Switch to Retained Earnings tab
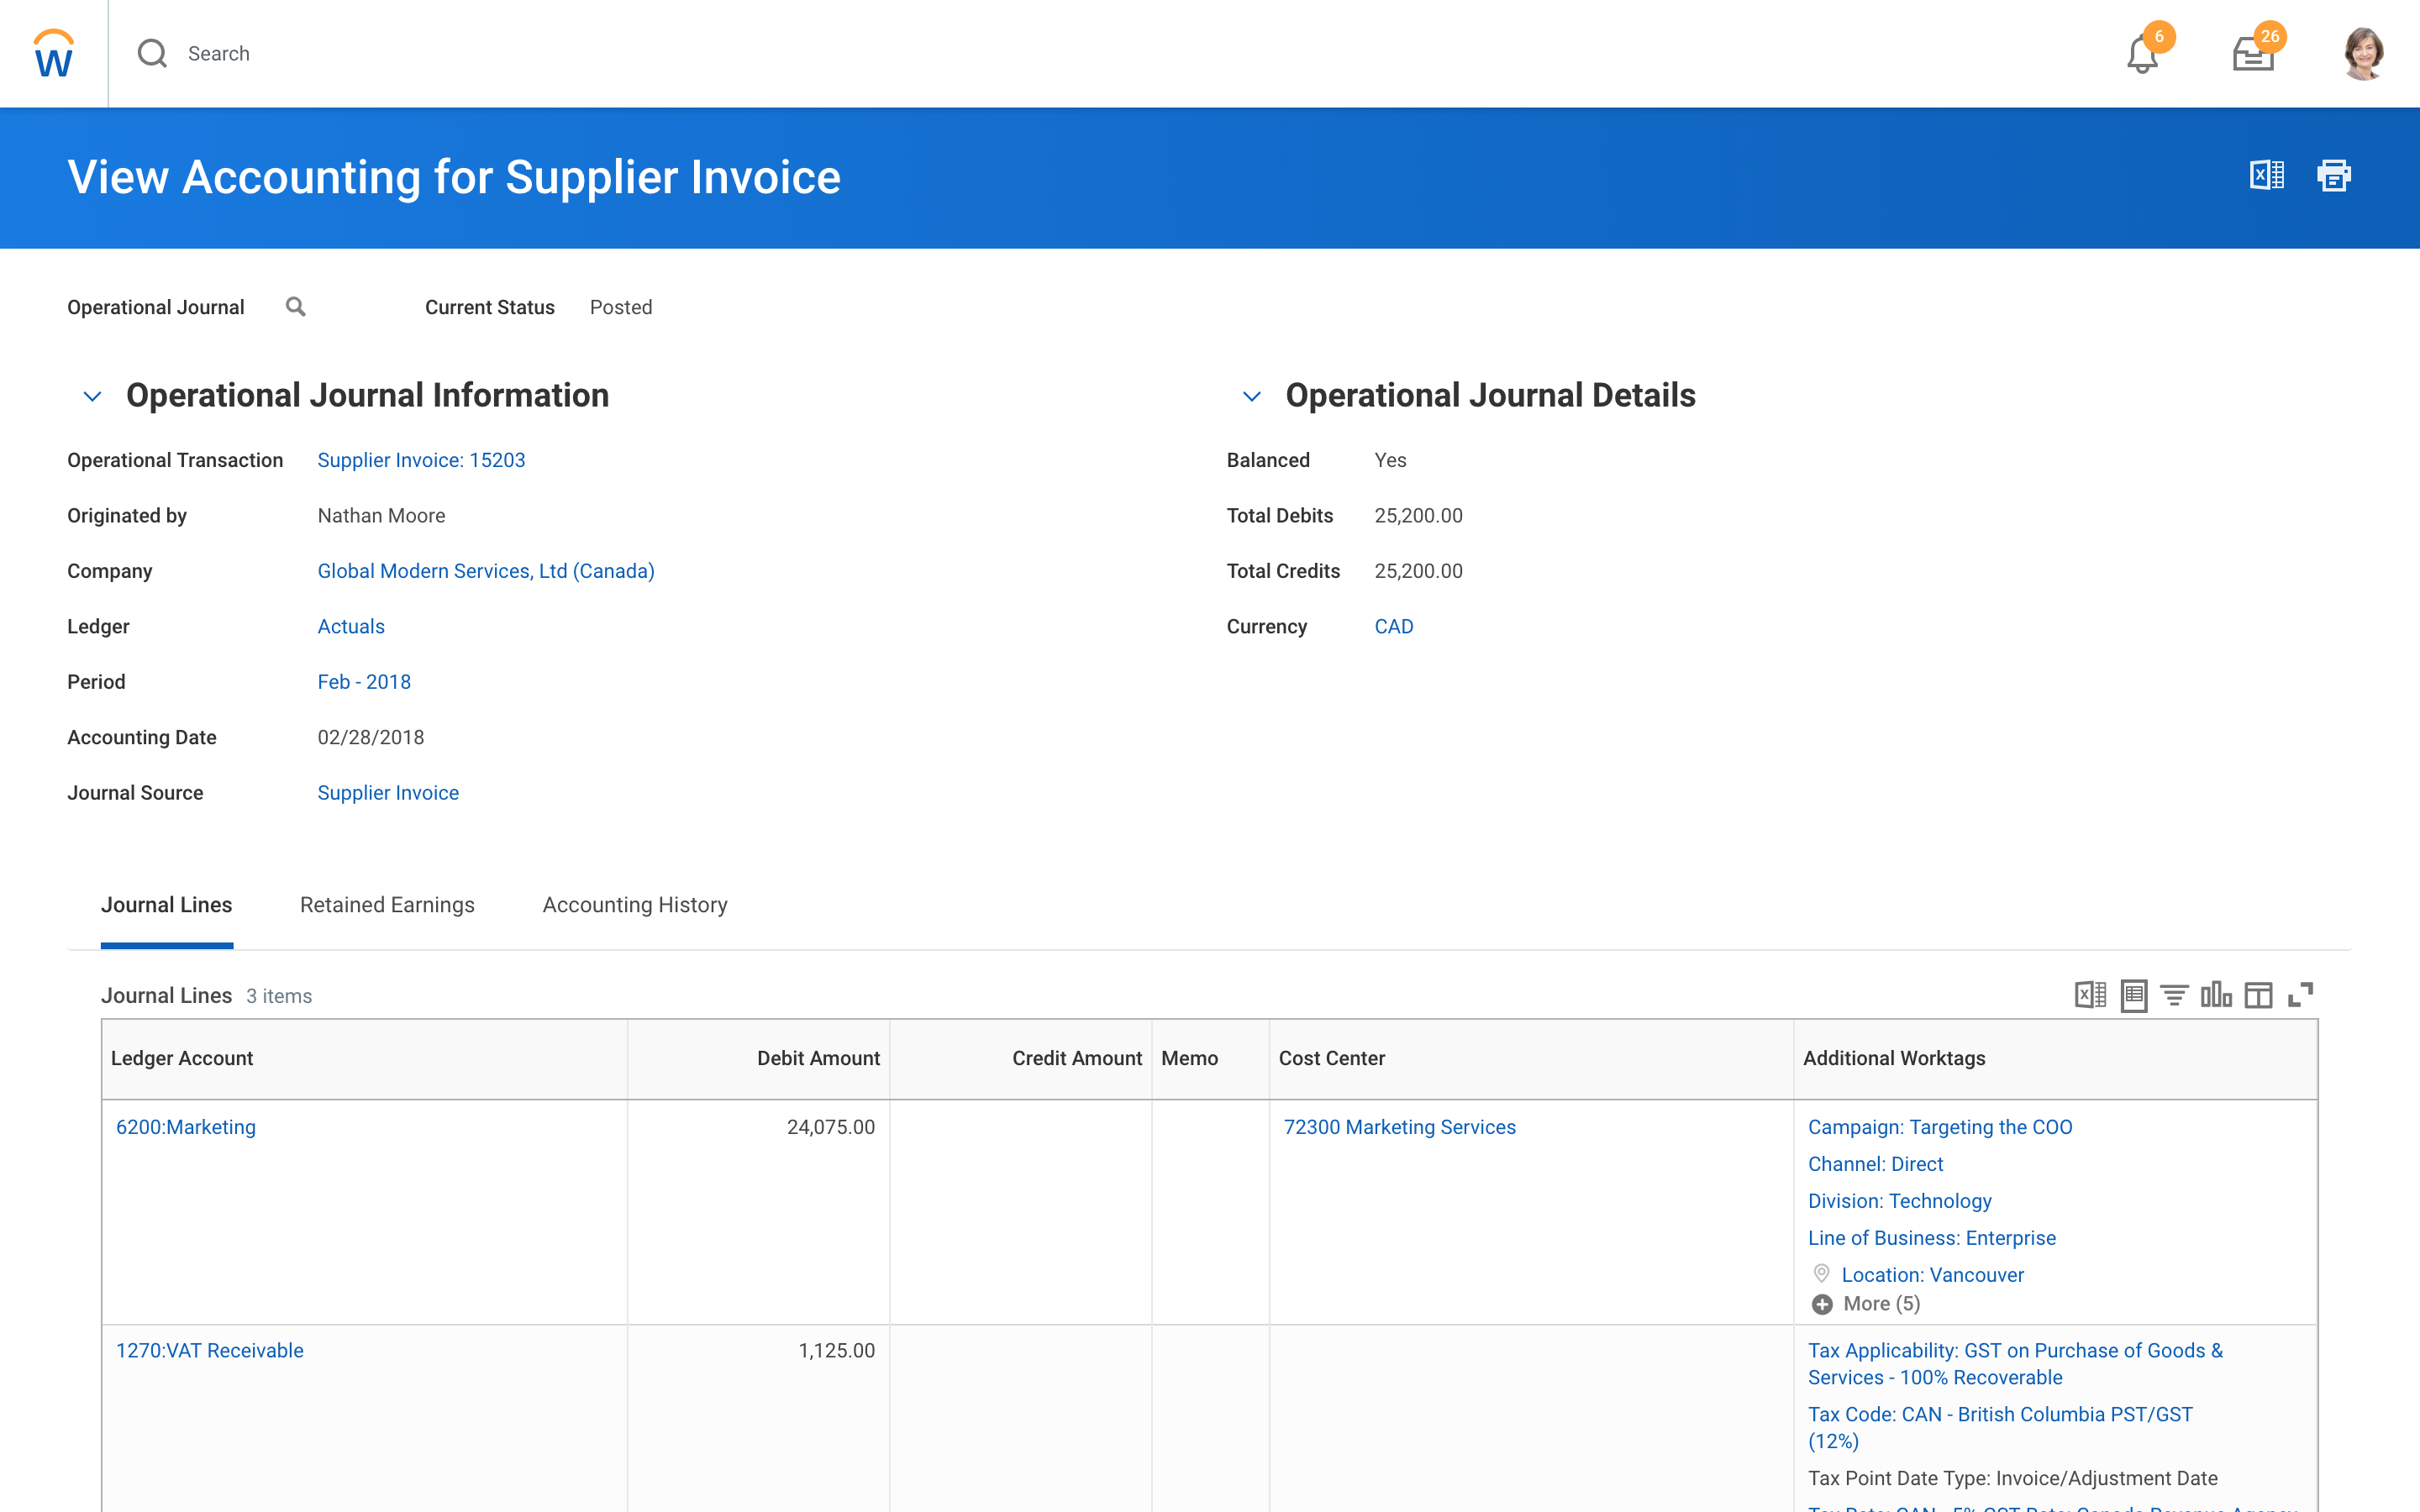The image size is (2420, 1512). pos(387,905)
